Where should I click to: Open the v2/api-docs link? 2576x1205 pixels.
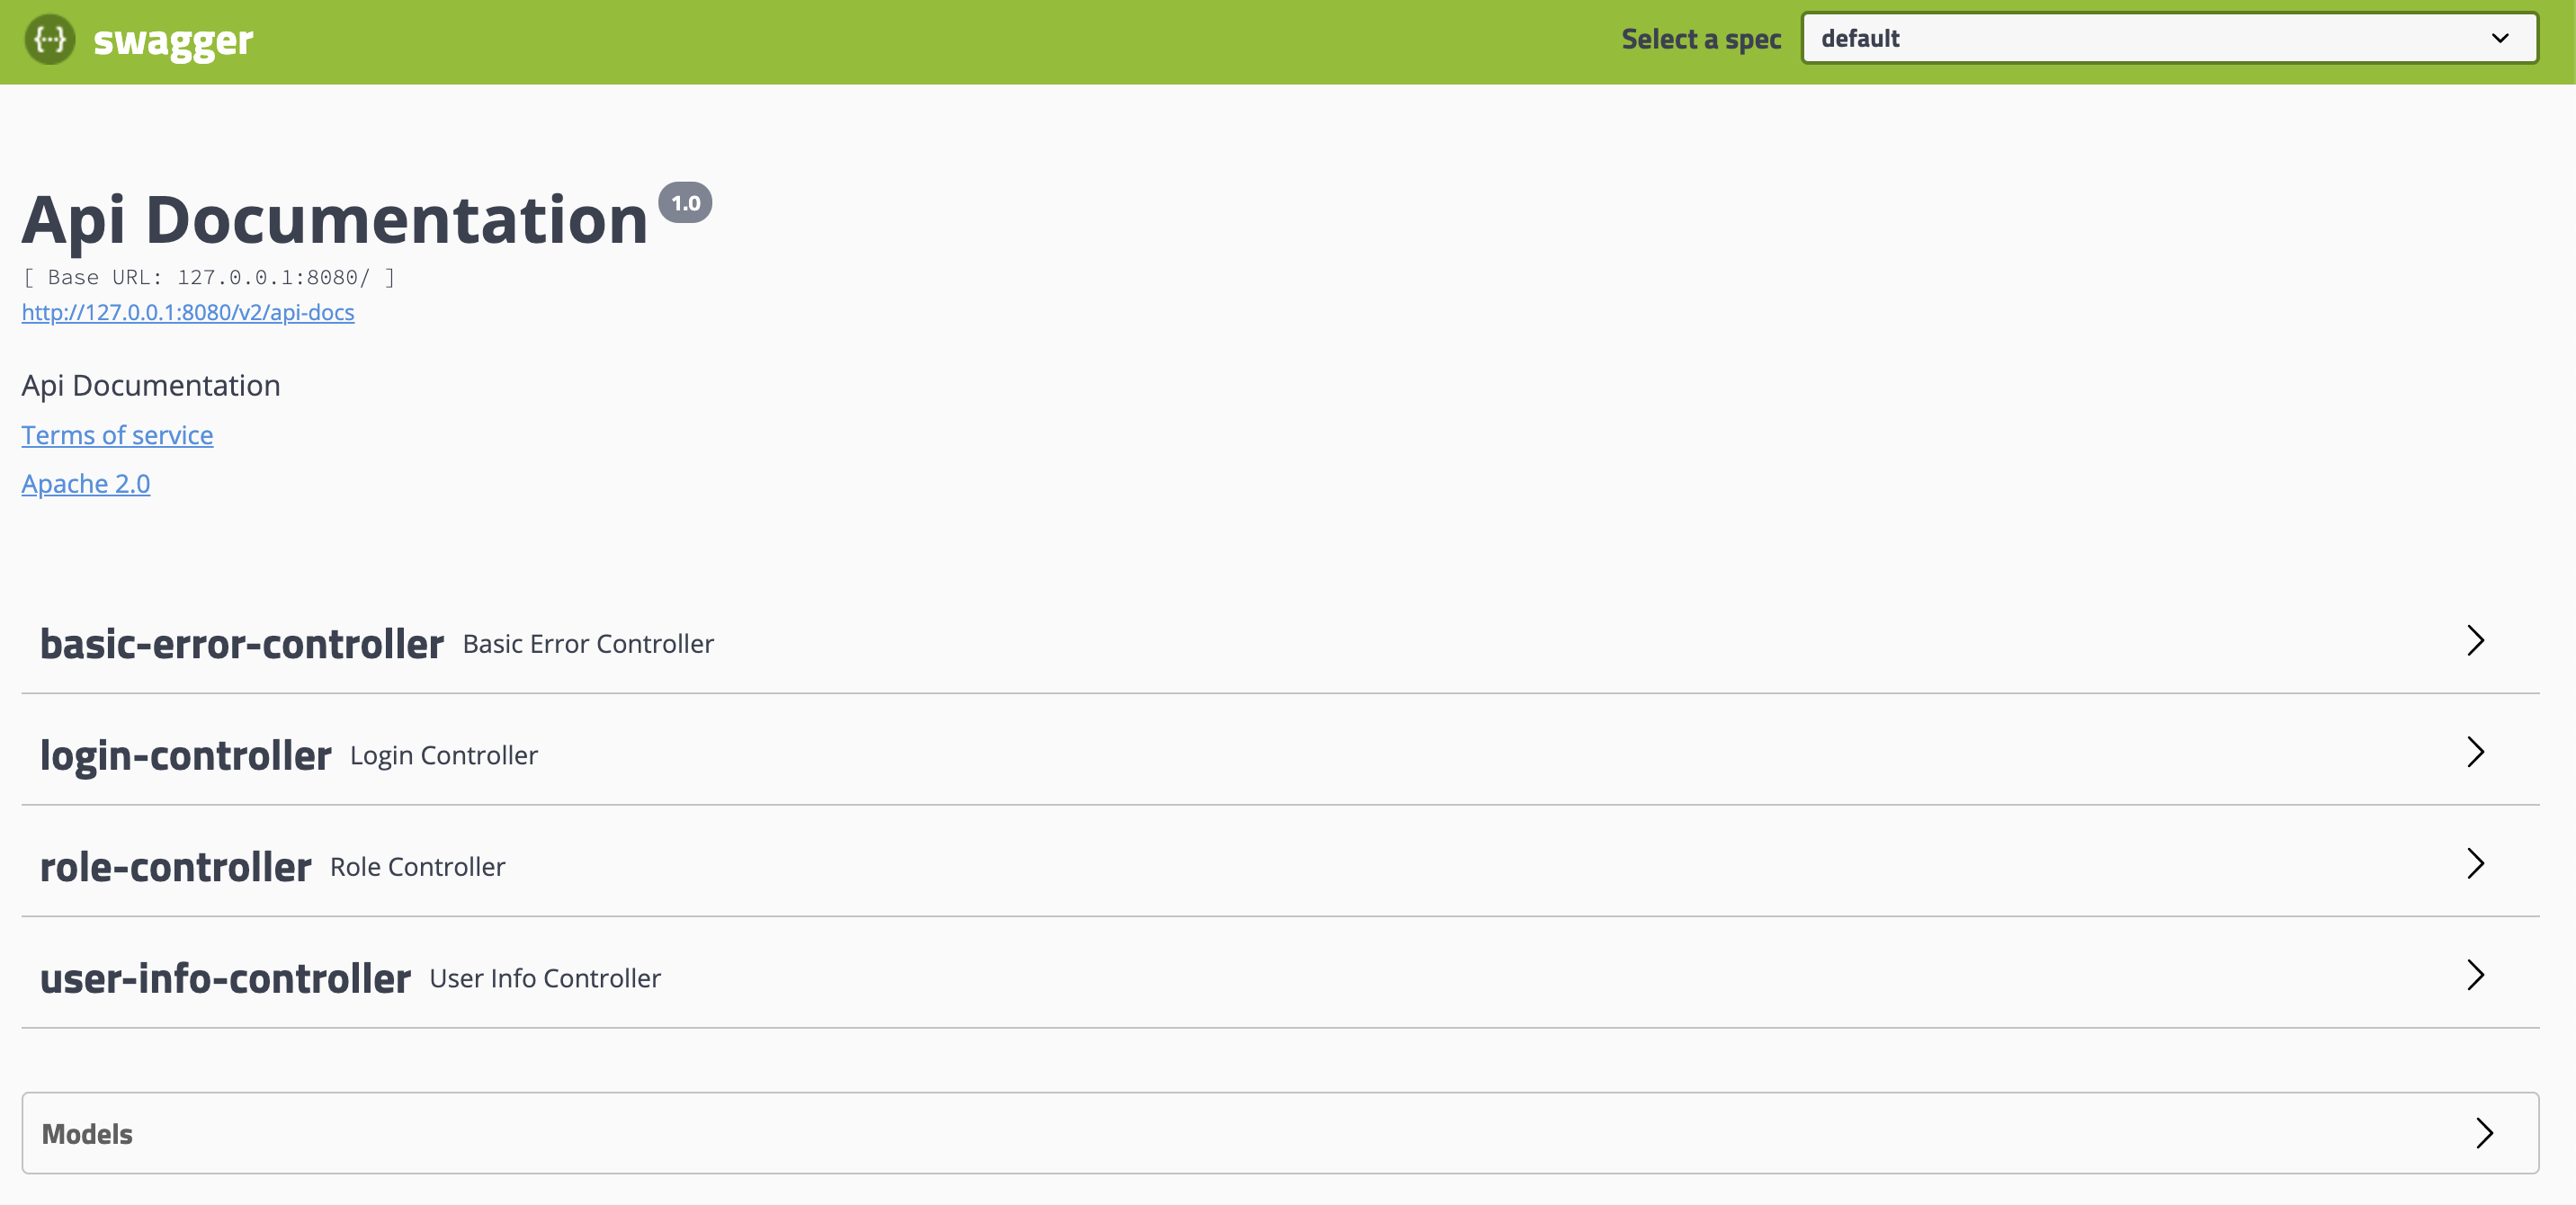tap(188, 312)
